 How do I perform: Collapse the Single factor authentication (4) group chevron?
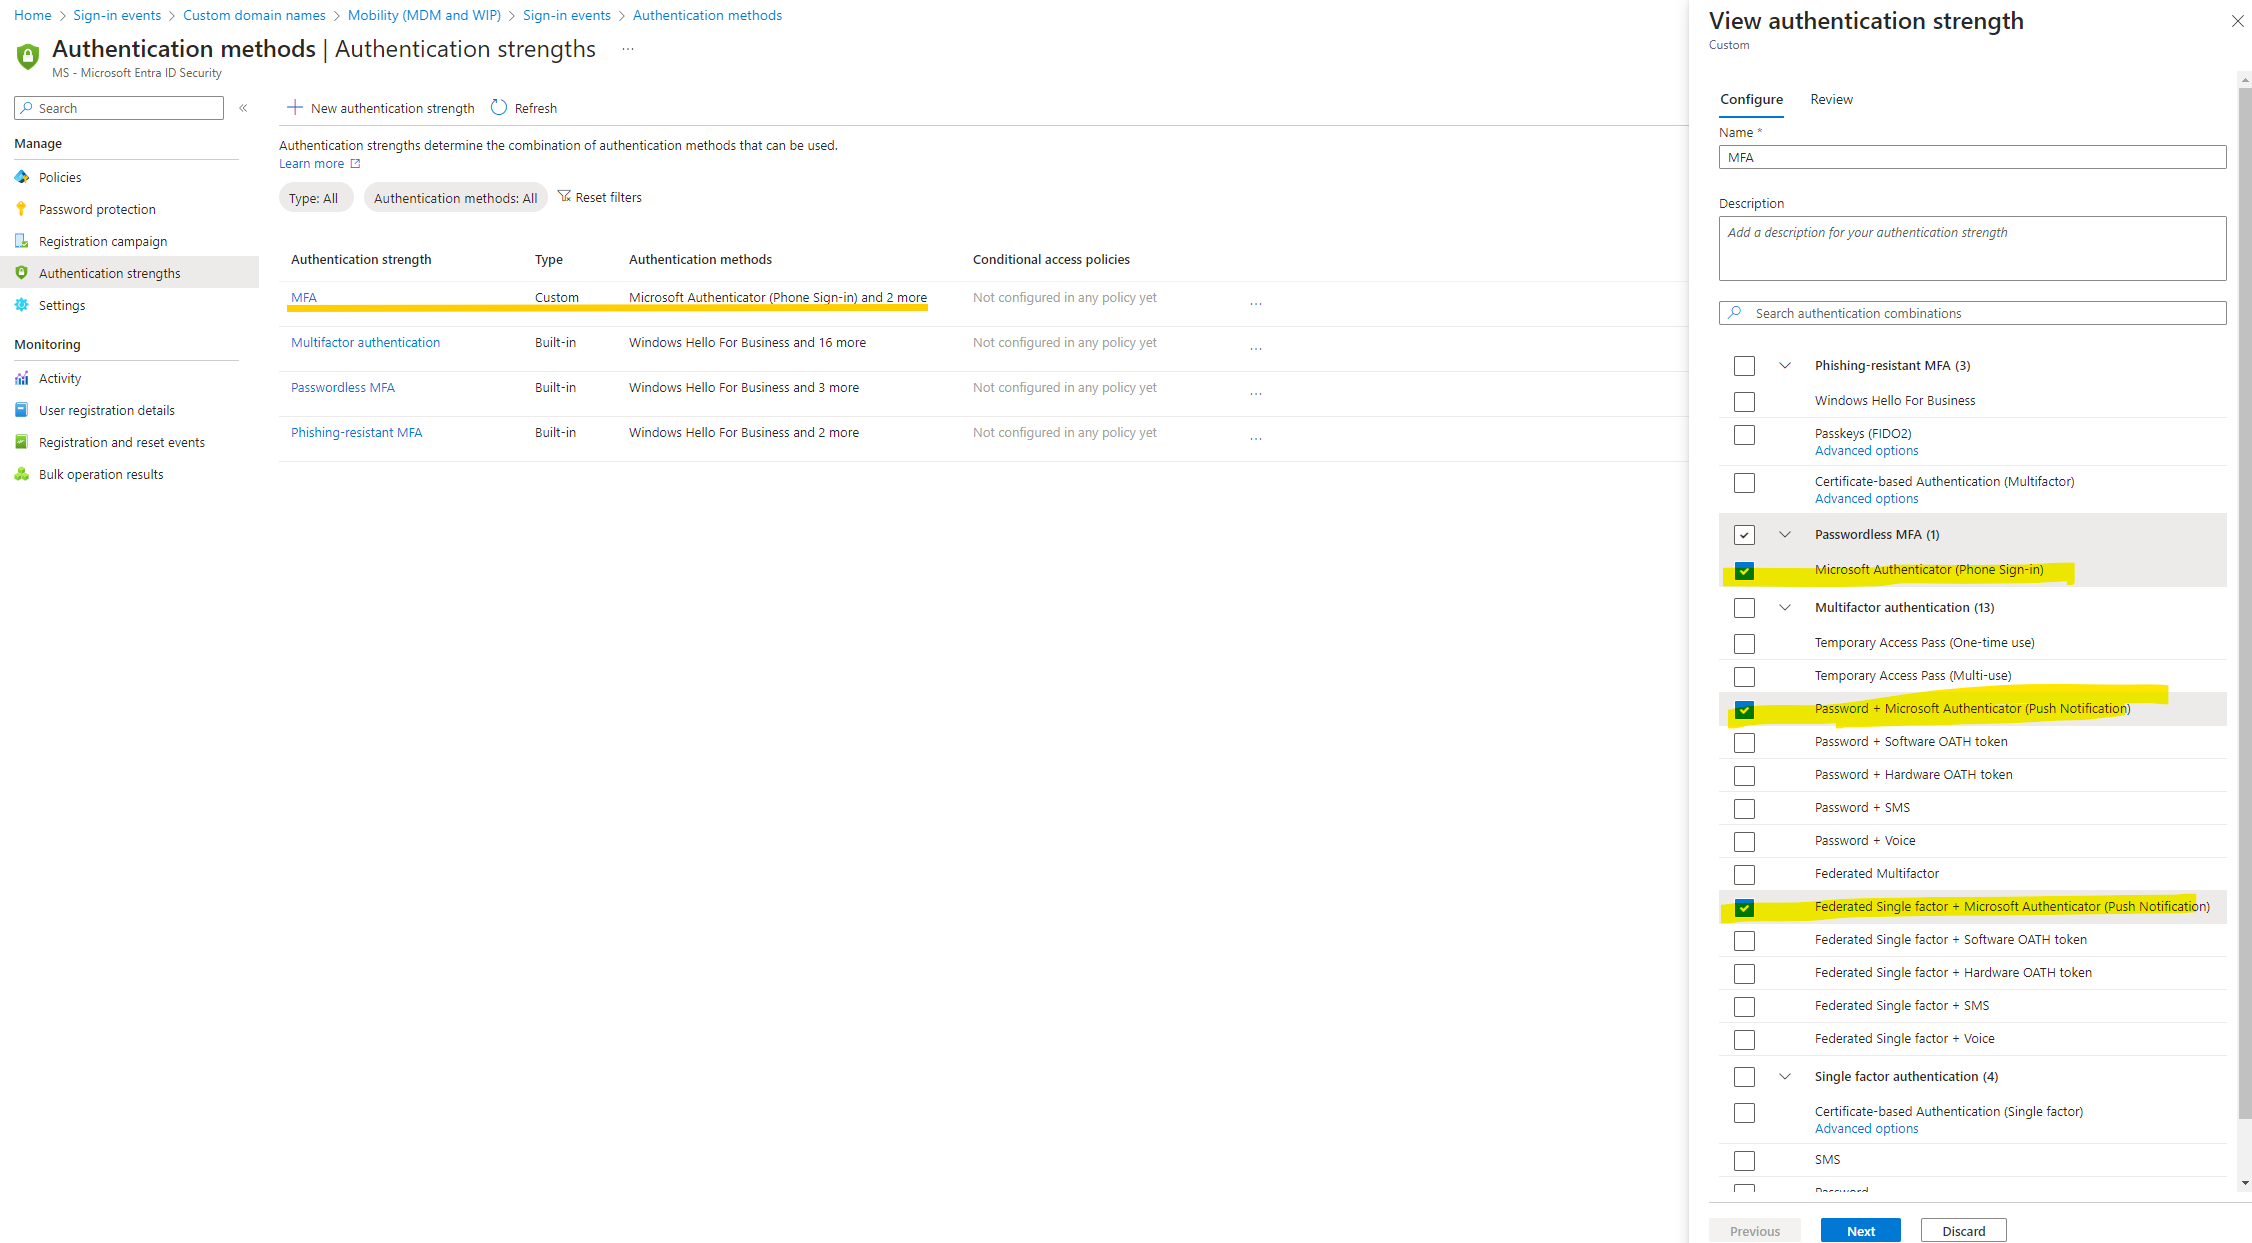coord(1785,1076)
